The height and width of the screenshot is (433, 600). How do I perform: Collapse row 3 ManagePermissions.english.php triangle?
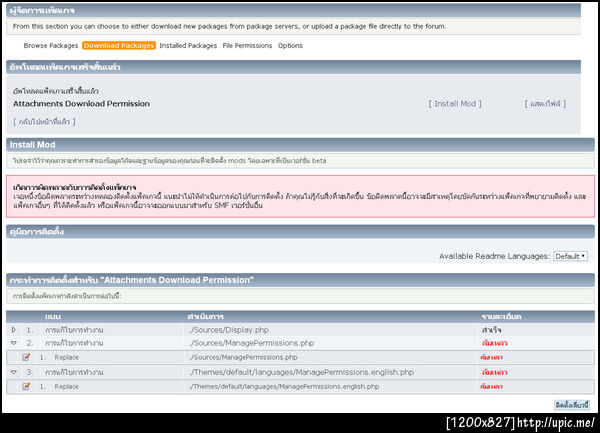tap(14, 372)
